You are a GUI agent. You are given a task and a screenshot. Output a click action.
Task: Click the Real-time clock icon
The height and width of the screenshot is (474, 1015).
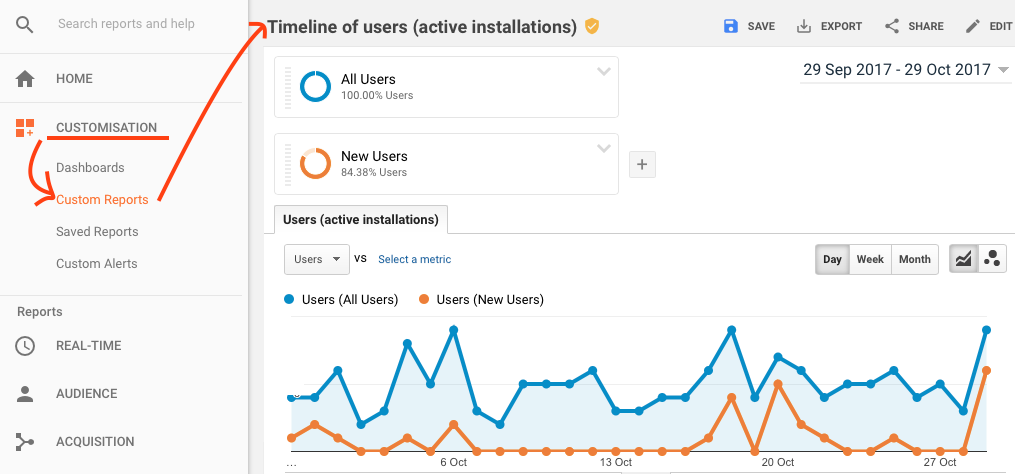coord(25,346)
